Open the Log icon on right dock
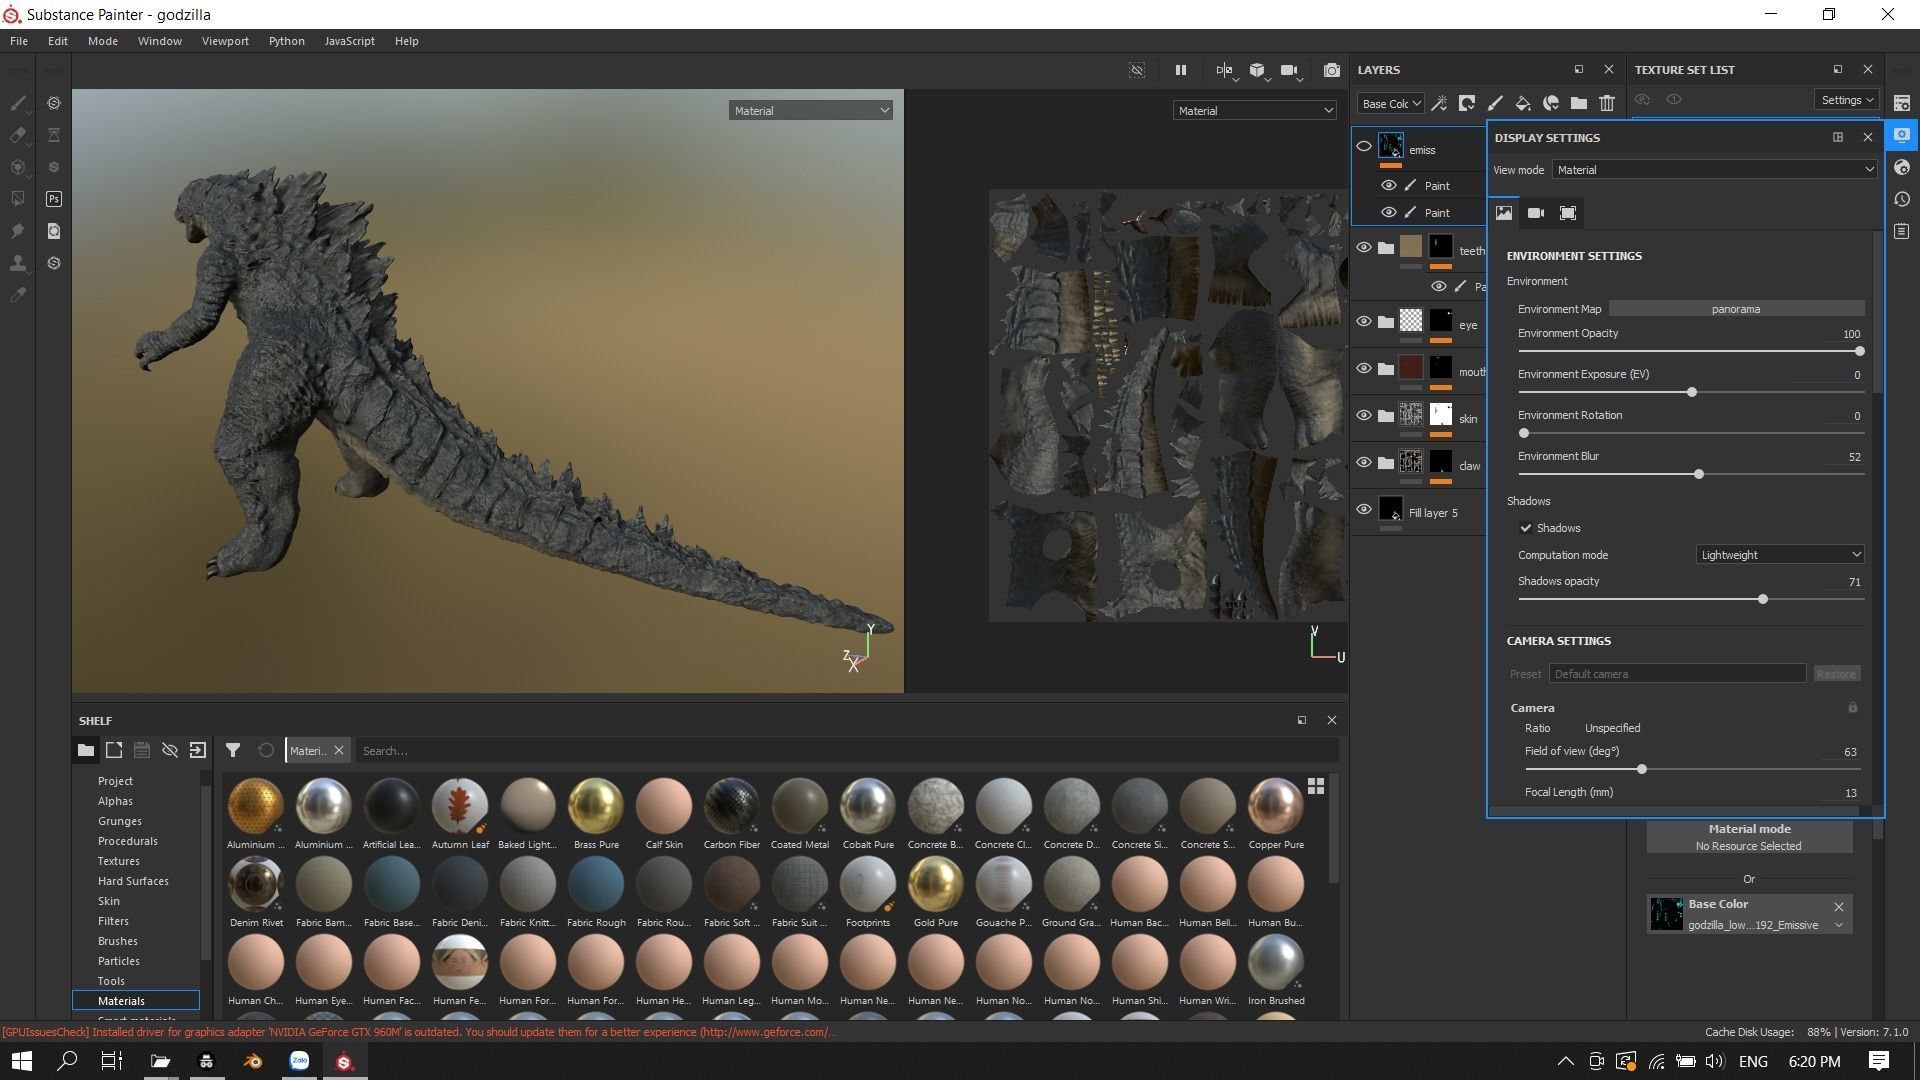 (1902, 231)
